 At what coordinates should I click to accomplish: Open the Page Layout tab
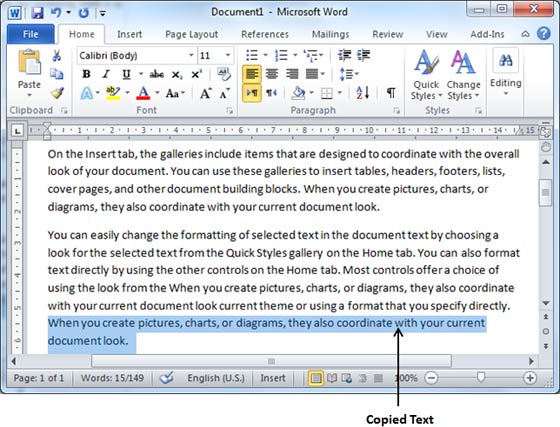pos(191,34)
